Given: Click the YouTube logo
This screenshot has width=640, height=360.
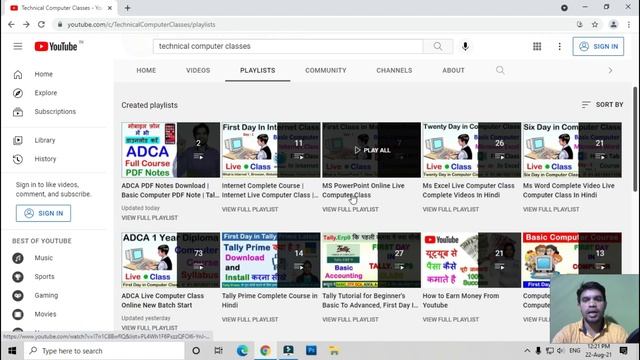Looking at the screenshot, I should click(x=56, y=47).
